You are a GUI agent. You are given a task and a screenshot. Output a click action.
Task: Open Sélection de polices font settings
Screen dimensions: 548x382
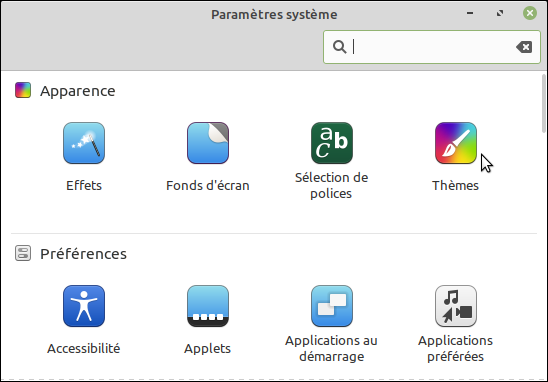[332, 143]
